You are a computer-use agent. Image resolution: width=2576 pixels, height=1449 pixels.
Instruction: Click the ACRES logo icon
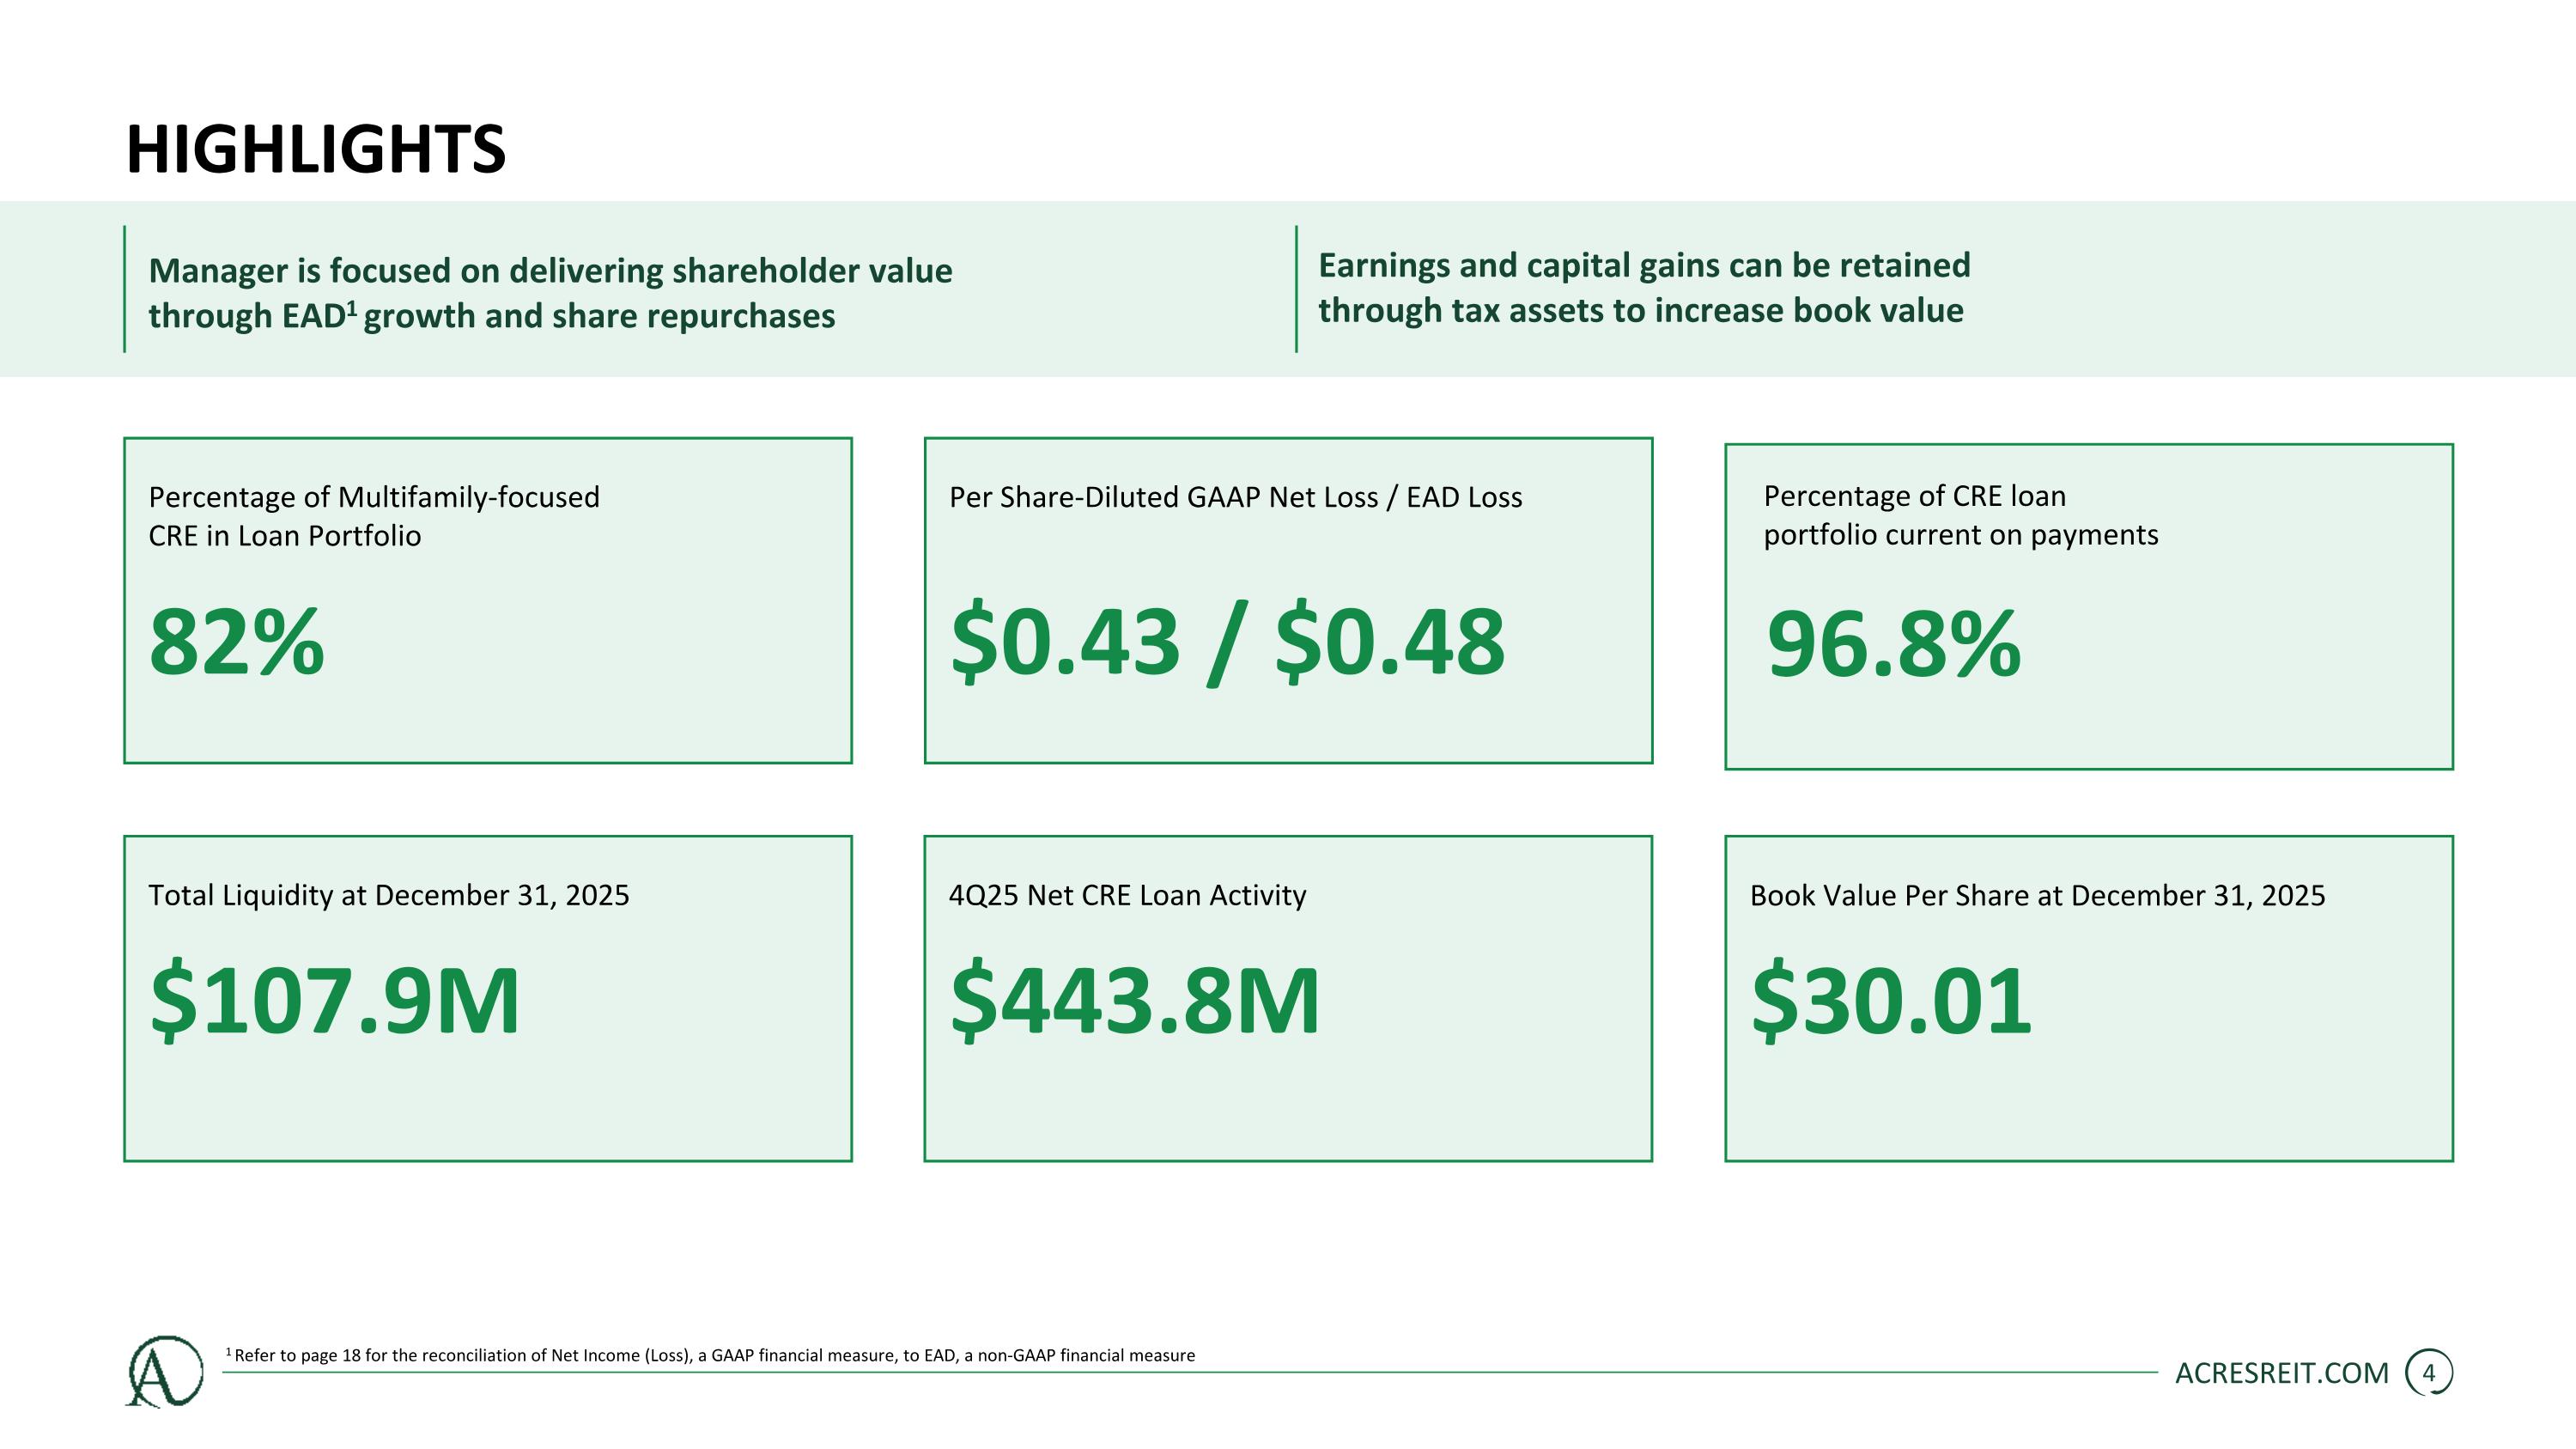point(165,1371)
